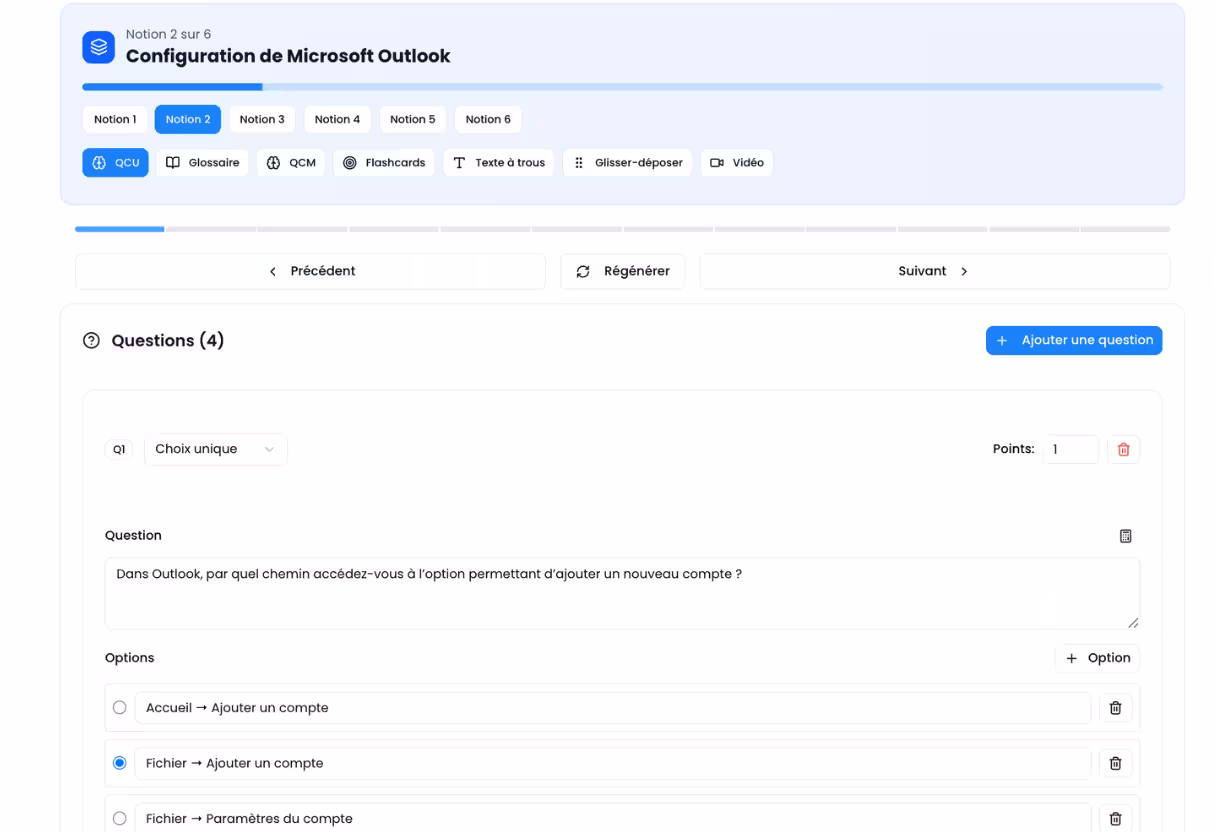The image size is (1216, 832).
Task: Click the Notion 2 sur 6 text
Action: coord(169,35)
